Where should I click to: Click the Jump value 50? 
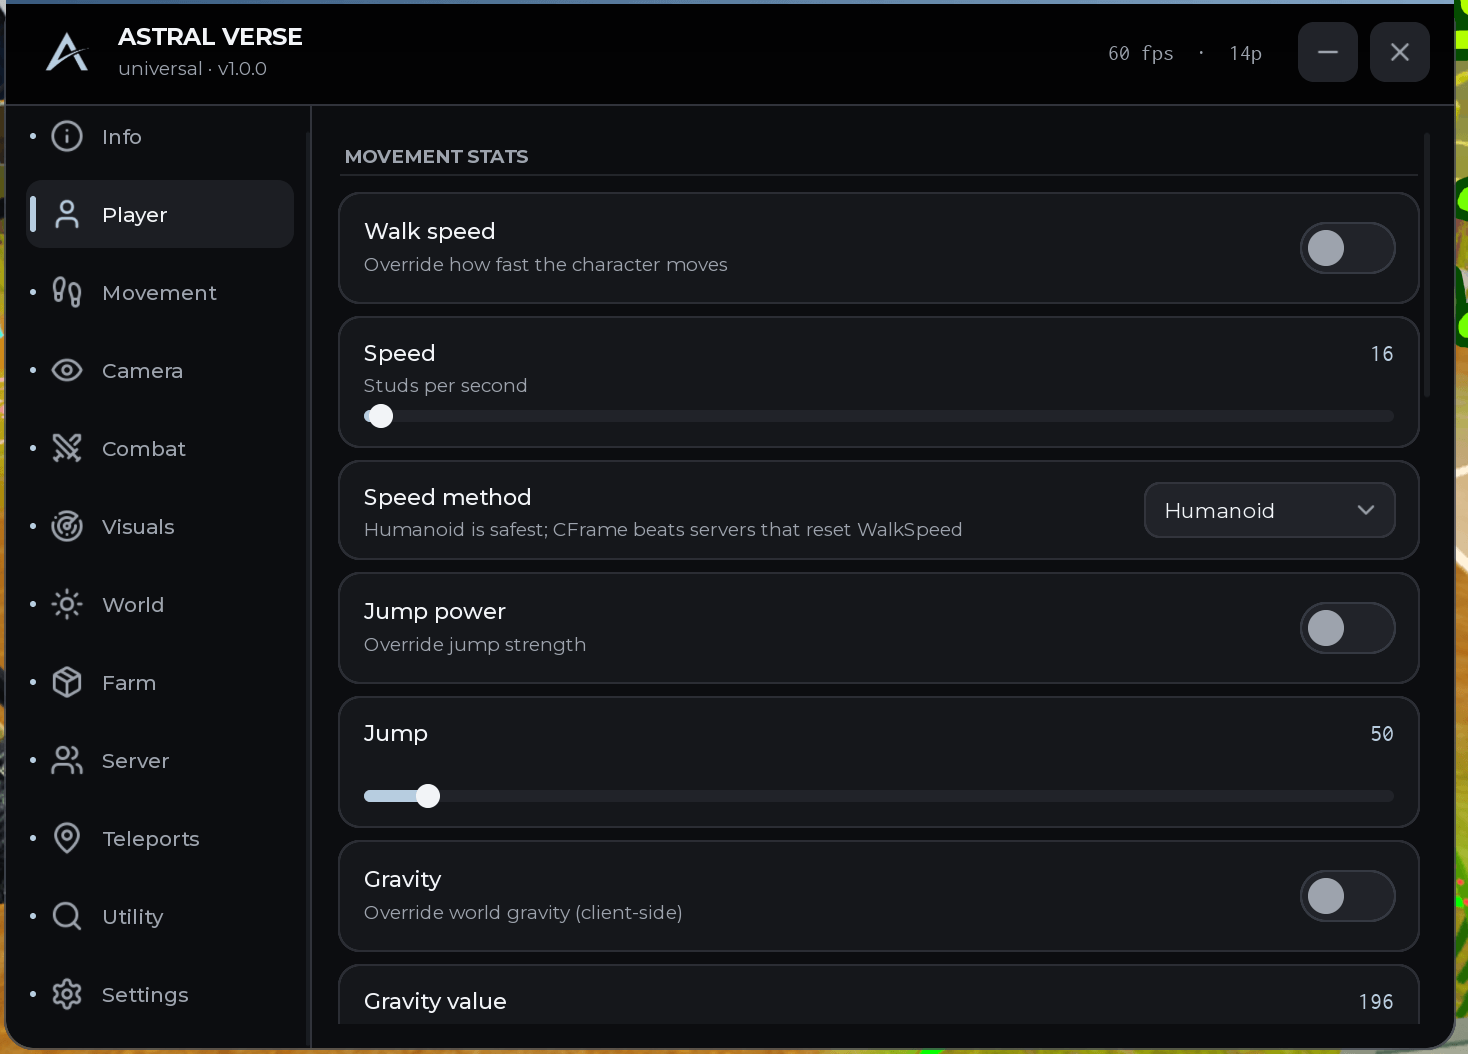[1382, 734]
